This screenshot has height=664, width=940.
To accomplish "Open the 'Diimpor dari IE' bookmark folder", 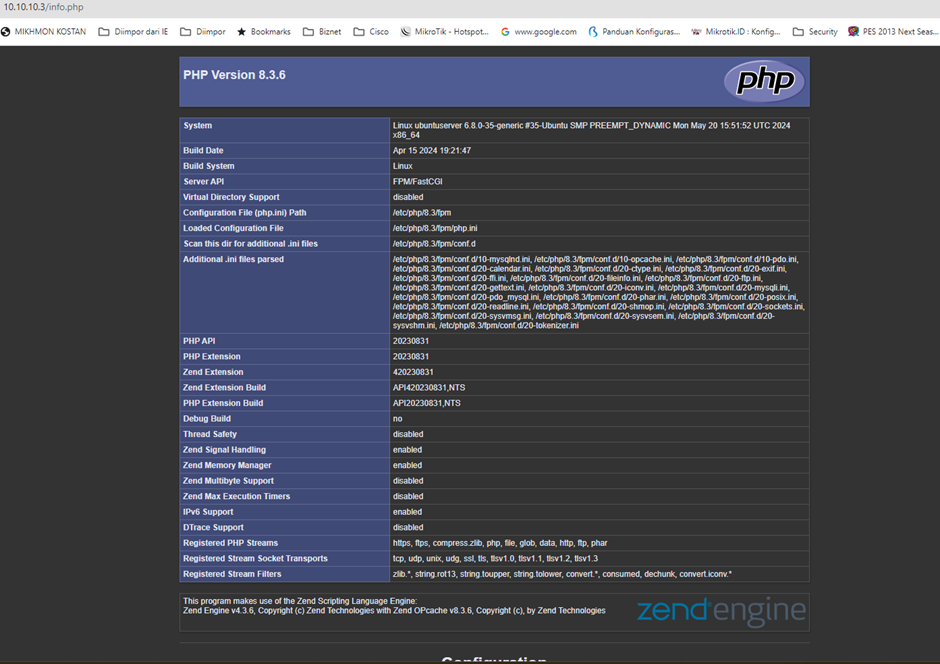I will pos(133,32).
